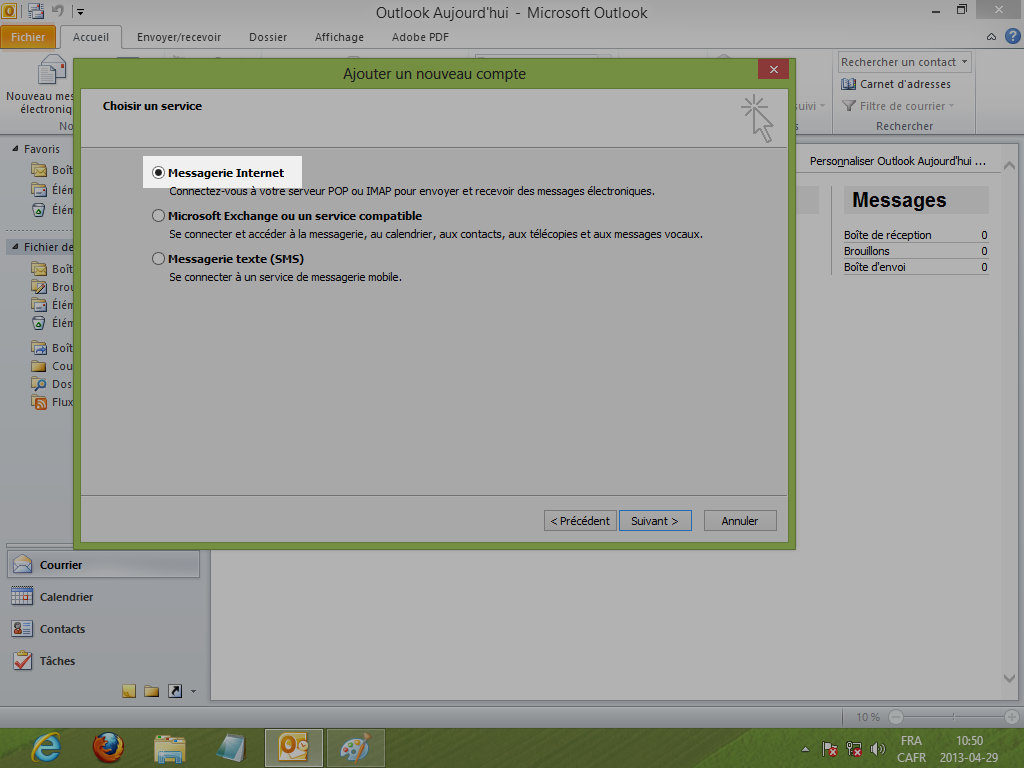1024x768 pixels.
Task: Switch to the Dossier ribbon tab
Action: tap(268, 37)
